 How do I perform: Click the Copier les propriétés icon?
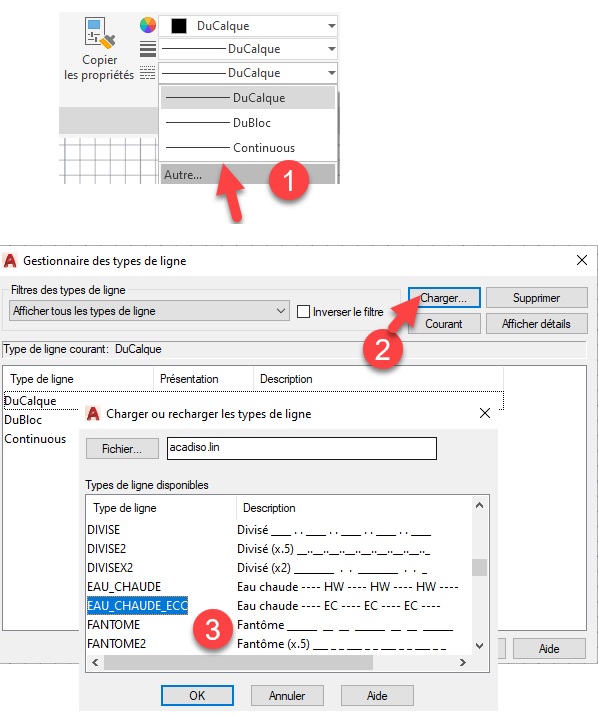(x=100, y=32)
